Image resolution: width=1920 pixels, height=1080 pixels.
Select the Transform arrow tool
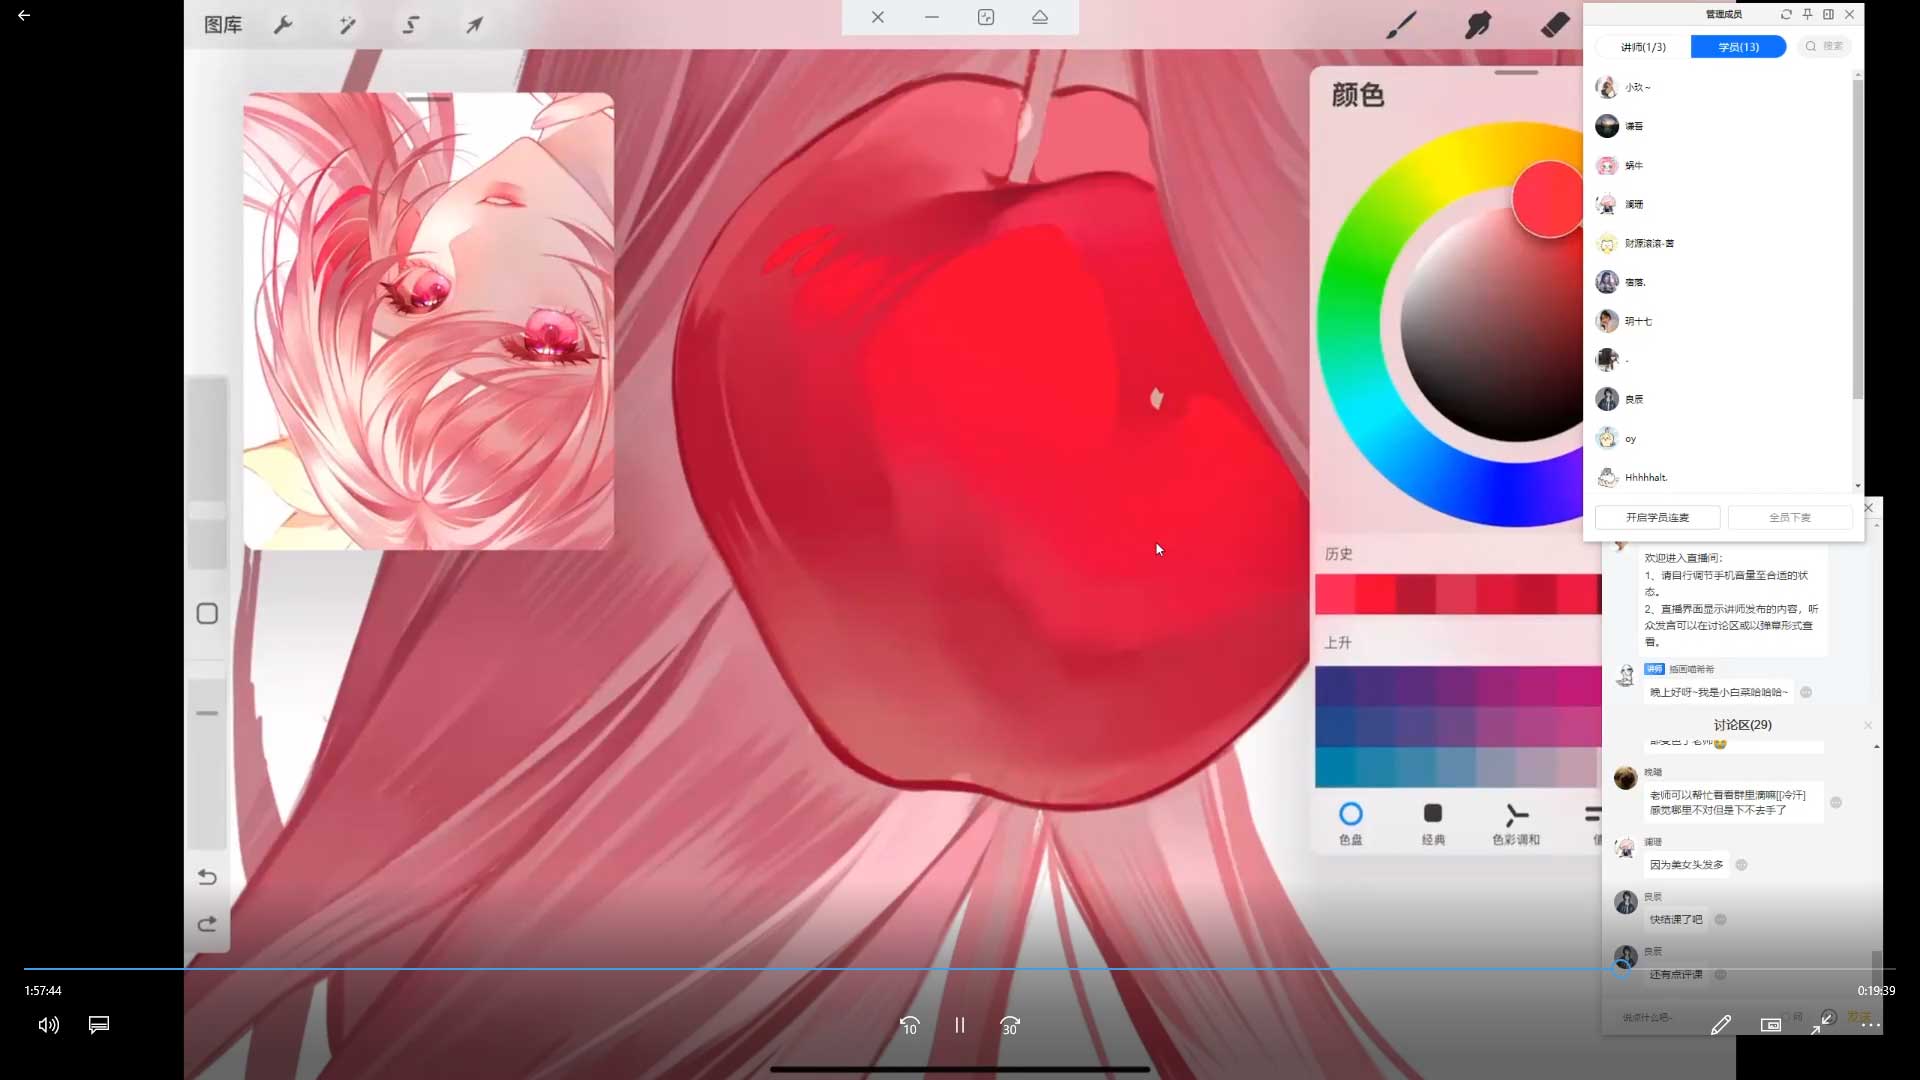pos(475,25)
